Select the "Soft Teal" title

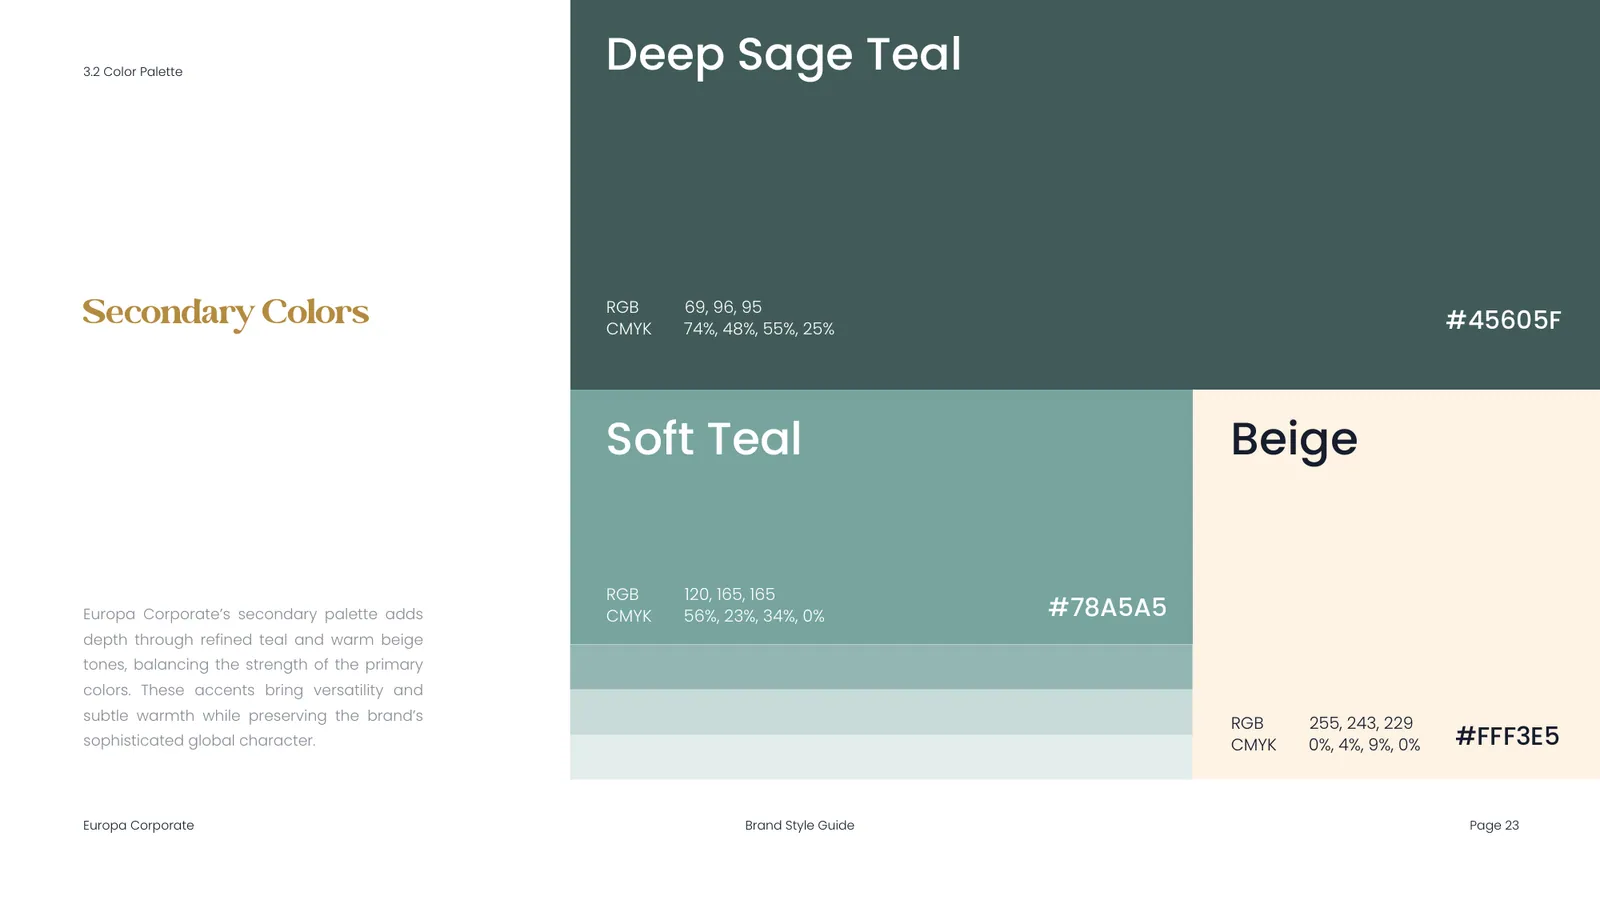click(x=704, y=439)
